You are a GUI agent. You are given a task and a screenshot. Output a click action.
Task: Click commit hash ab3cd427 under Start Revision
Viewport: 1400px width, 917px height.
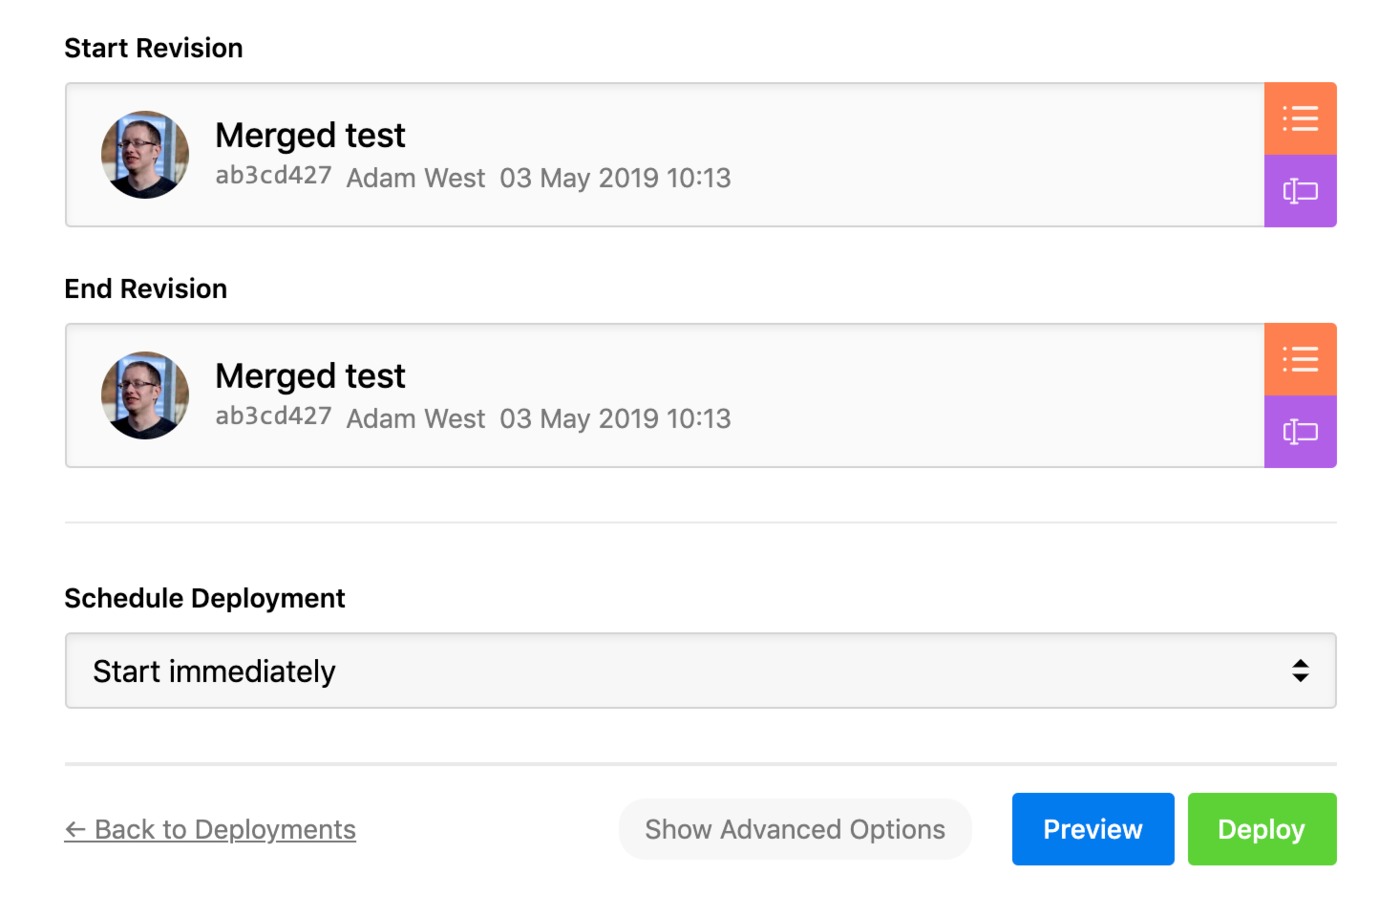(273, 176)
